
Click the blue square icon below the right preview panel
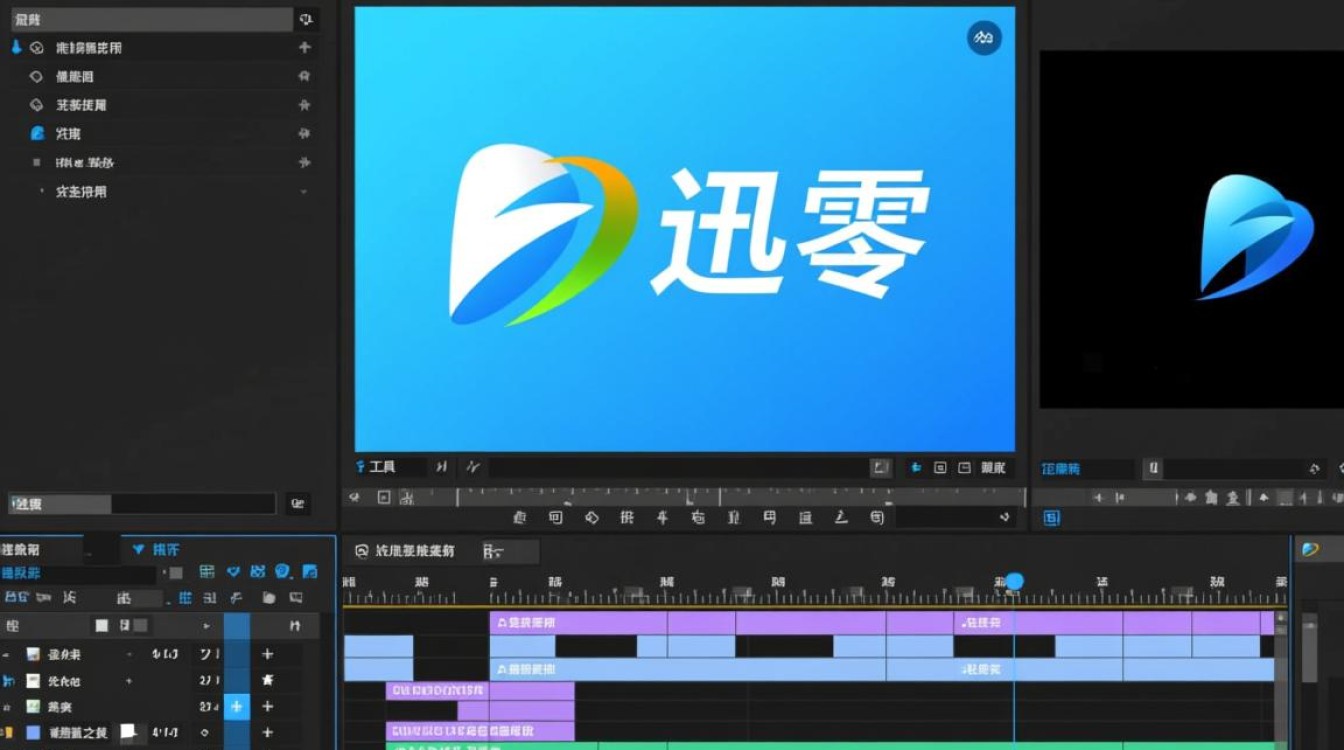(1051, 517)
